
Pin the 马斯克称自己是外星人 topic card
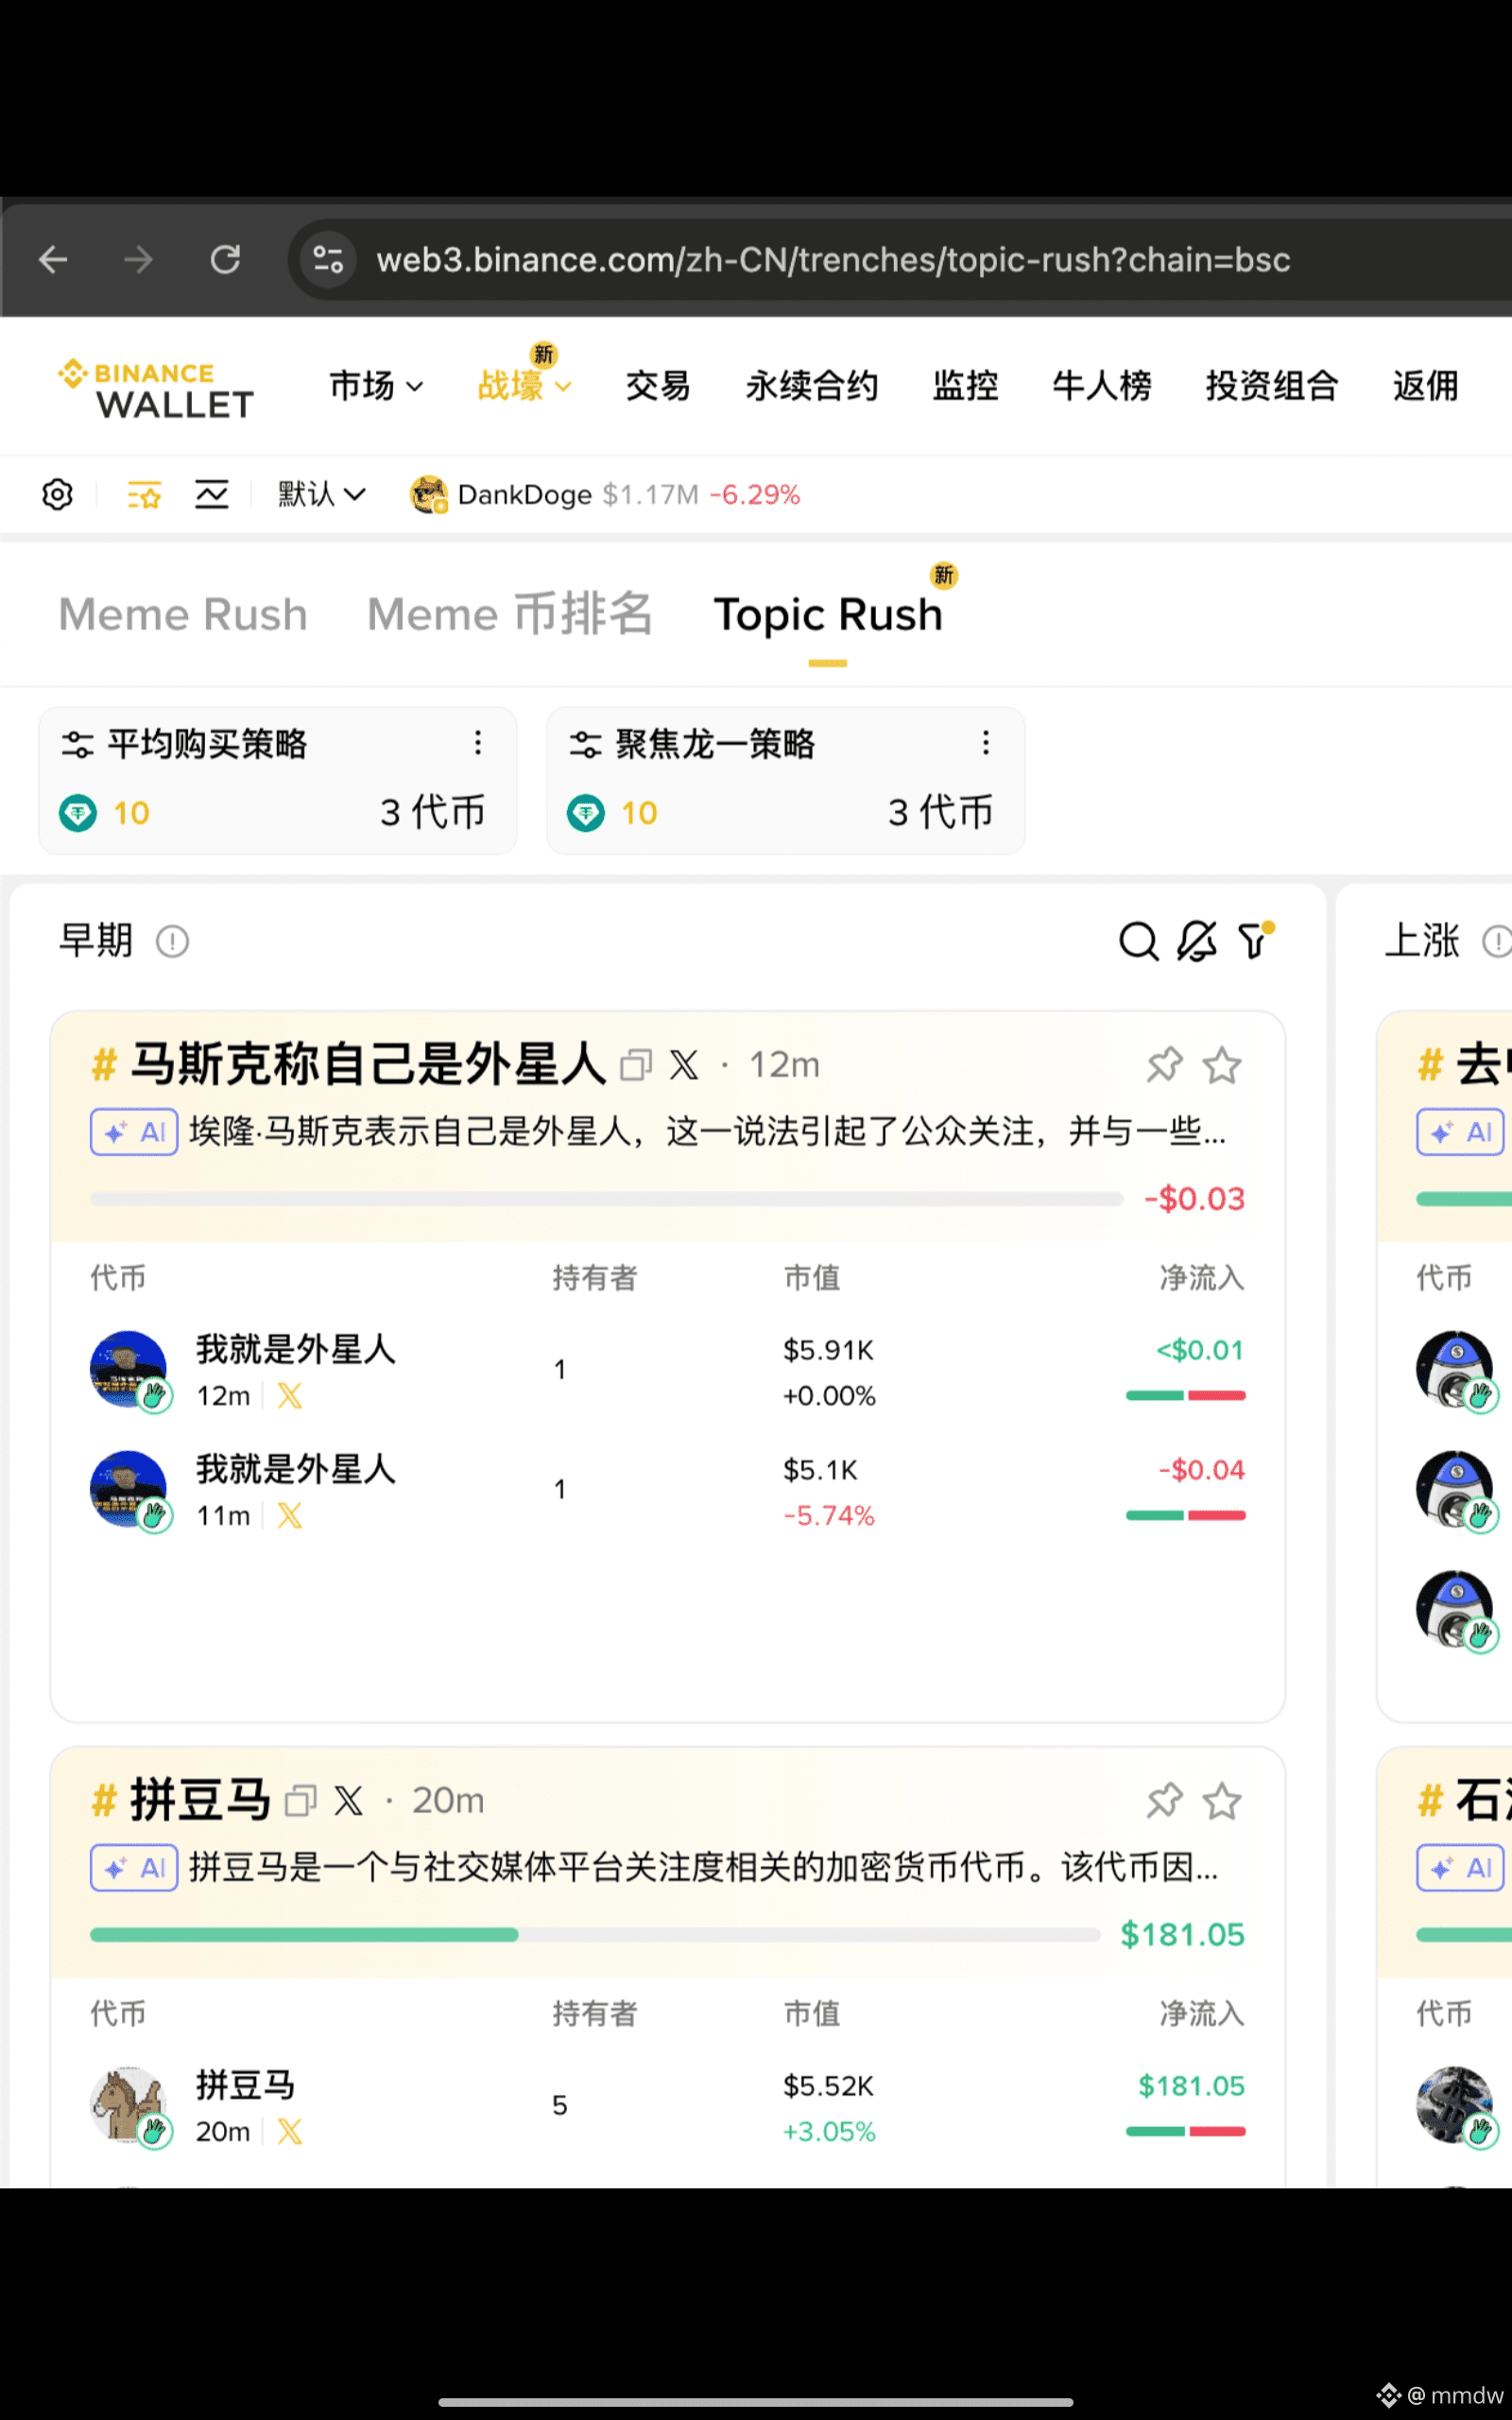1164,1065
